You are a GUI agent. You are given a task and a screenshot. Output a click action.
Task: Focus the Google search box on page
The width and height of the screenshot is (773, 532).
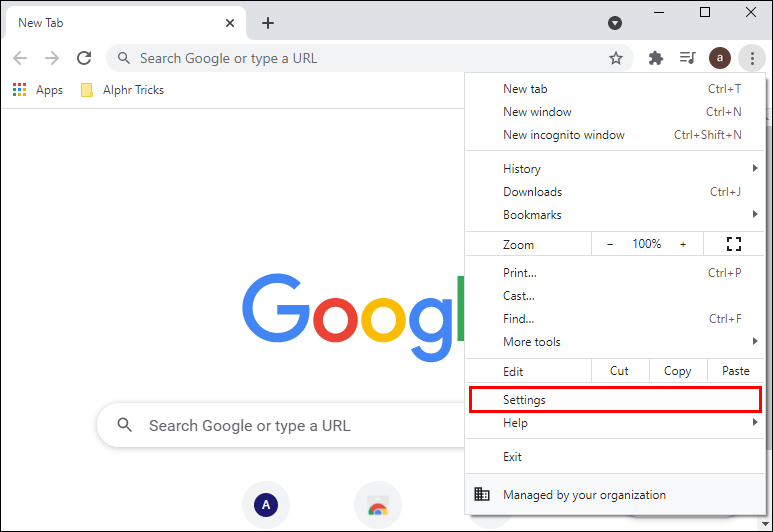(x=281, y=425)
